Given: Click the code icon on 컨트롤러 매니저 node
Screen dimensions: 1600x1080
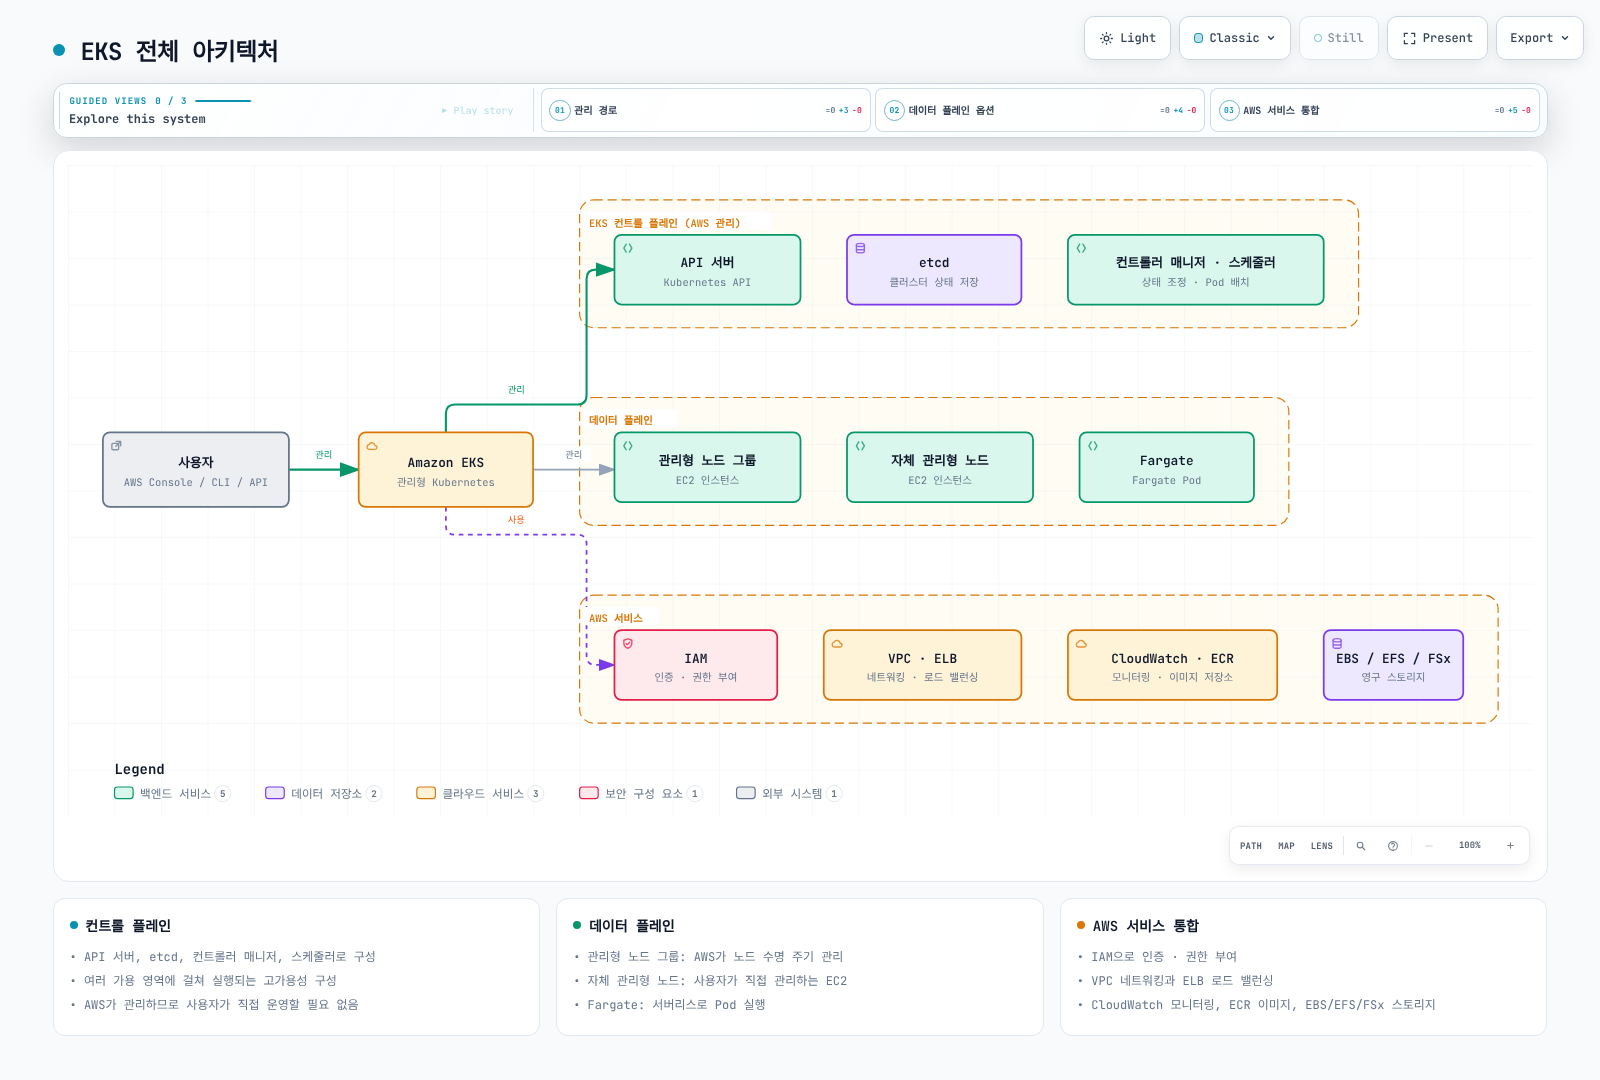Looking at the screenshot, I should click(1081, 248).
